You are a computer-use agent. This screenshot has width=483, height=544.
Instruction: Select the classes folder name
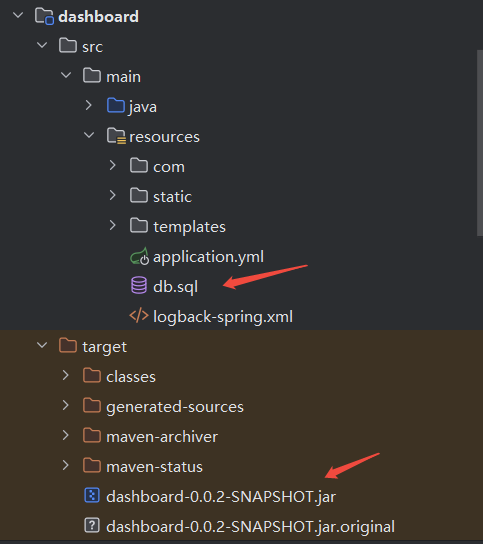(131, 376)
